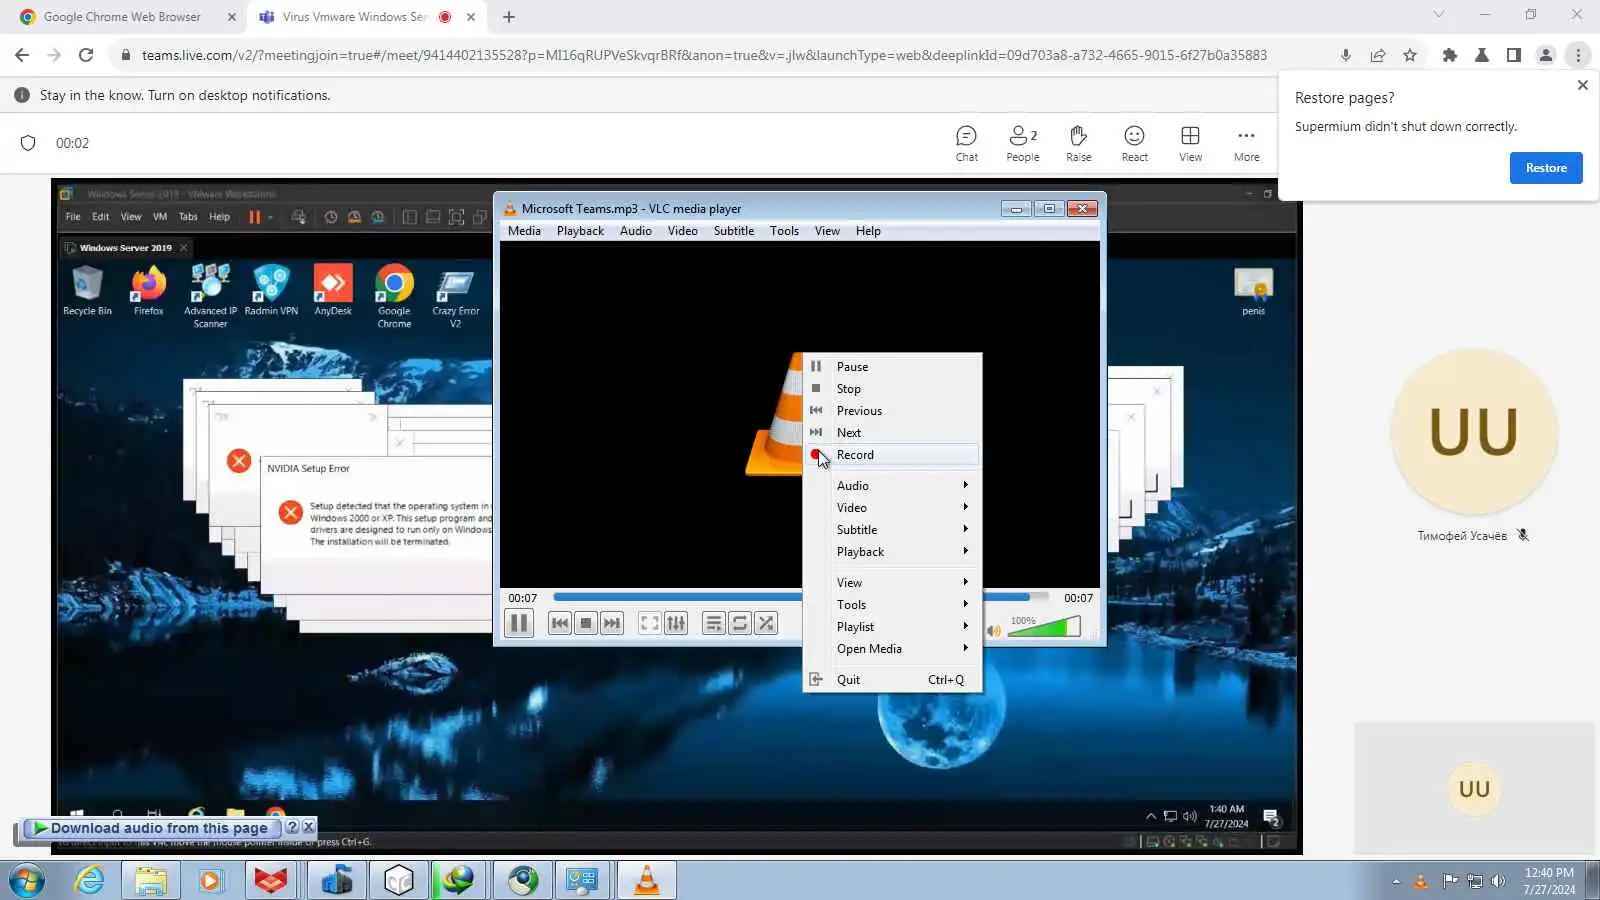Screen dimensions: 1600x900
Task: Launch Radmin VPN shortcut
Action: tap(271, 291)
